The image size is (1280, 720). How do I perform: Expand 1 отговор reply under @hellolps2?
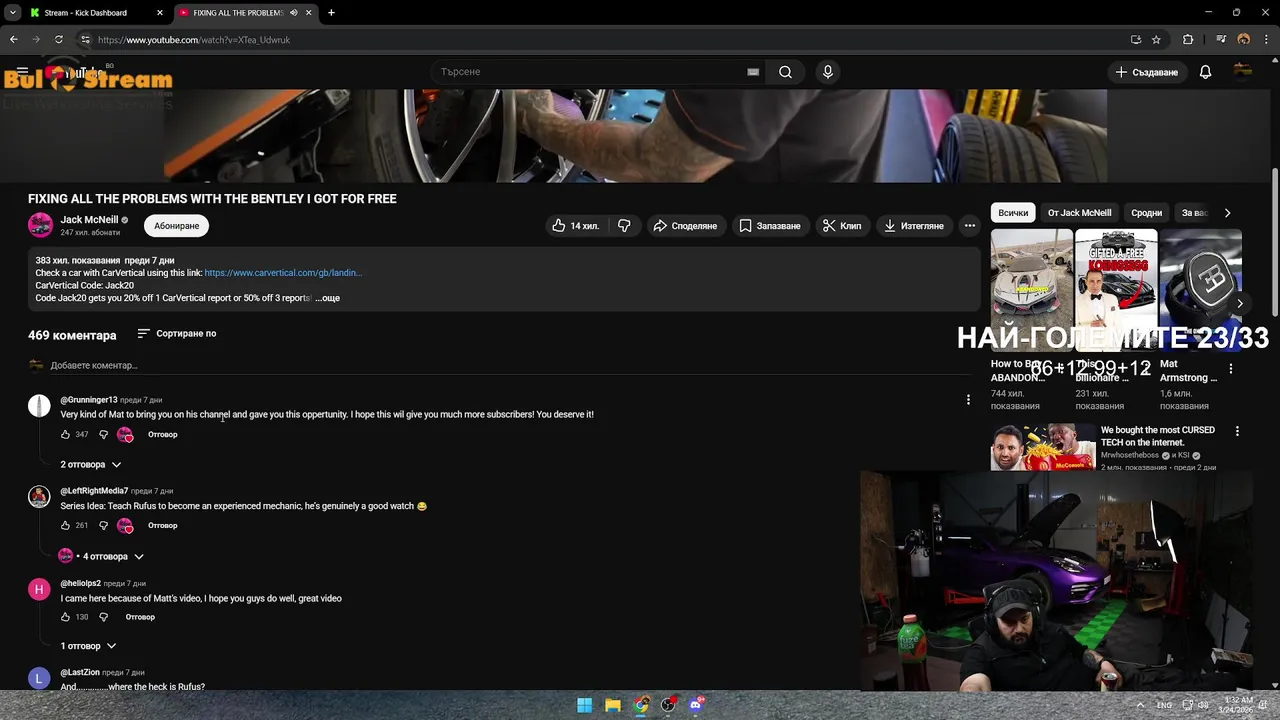pyautogui.click(x=88, y=646)
